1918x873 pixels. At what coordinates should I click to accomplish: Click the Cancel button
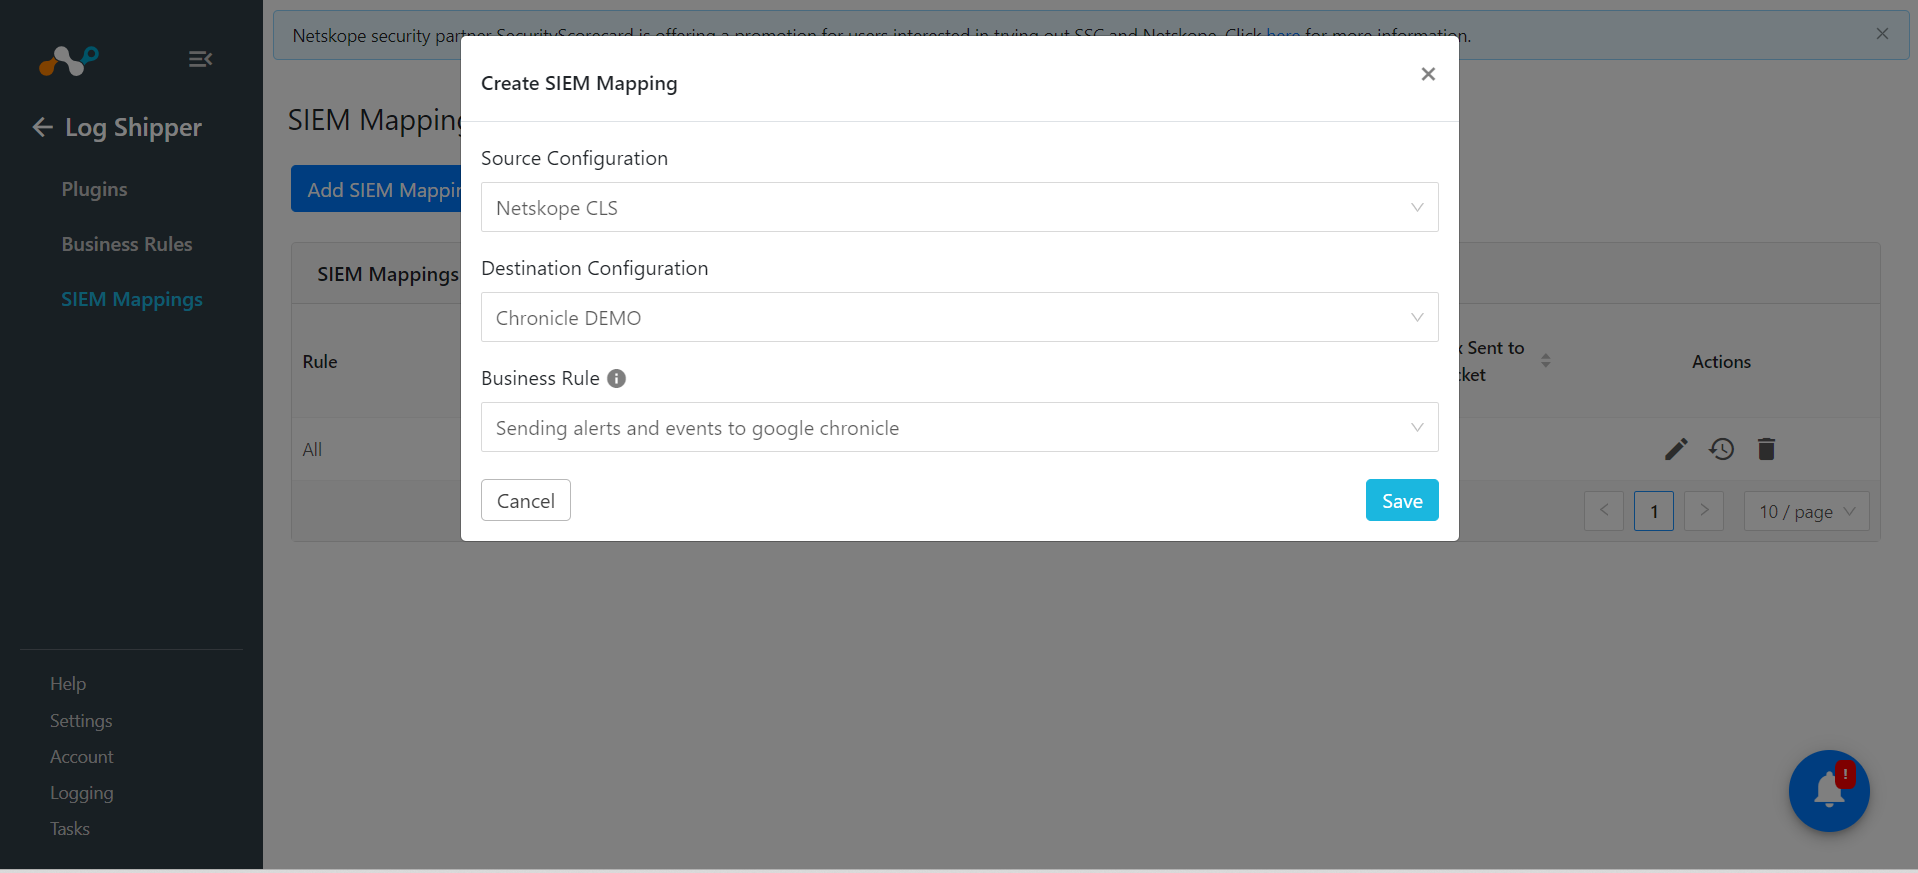[x=526, y=500]
